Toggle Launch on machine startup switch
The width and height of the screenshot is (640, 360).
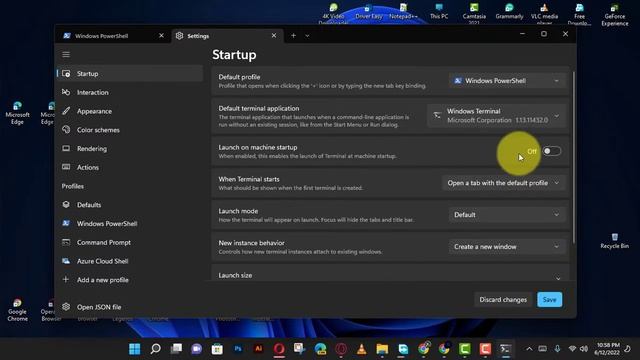coord(551,151)
